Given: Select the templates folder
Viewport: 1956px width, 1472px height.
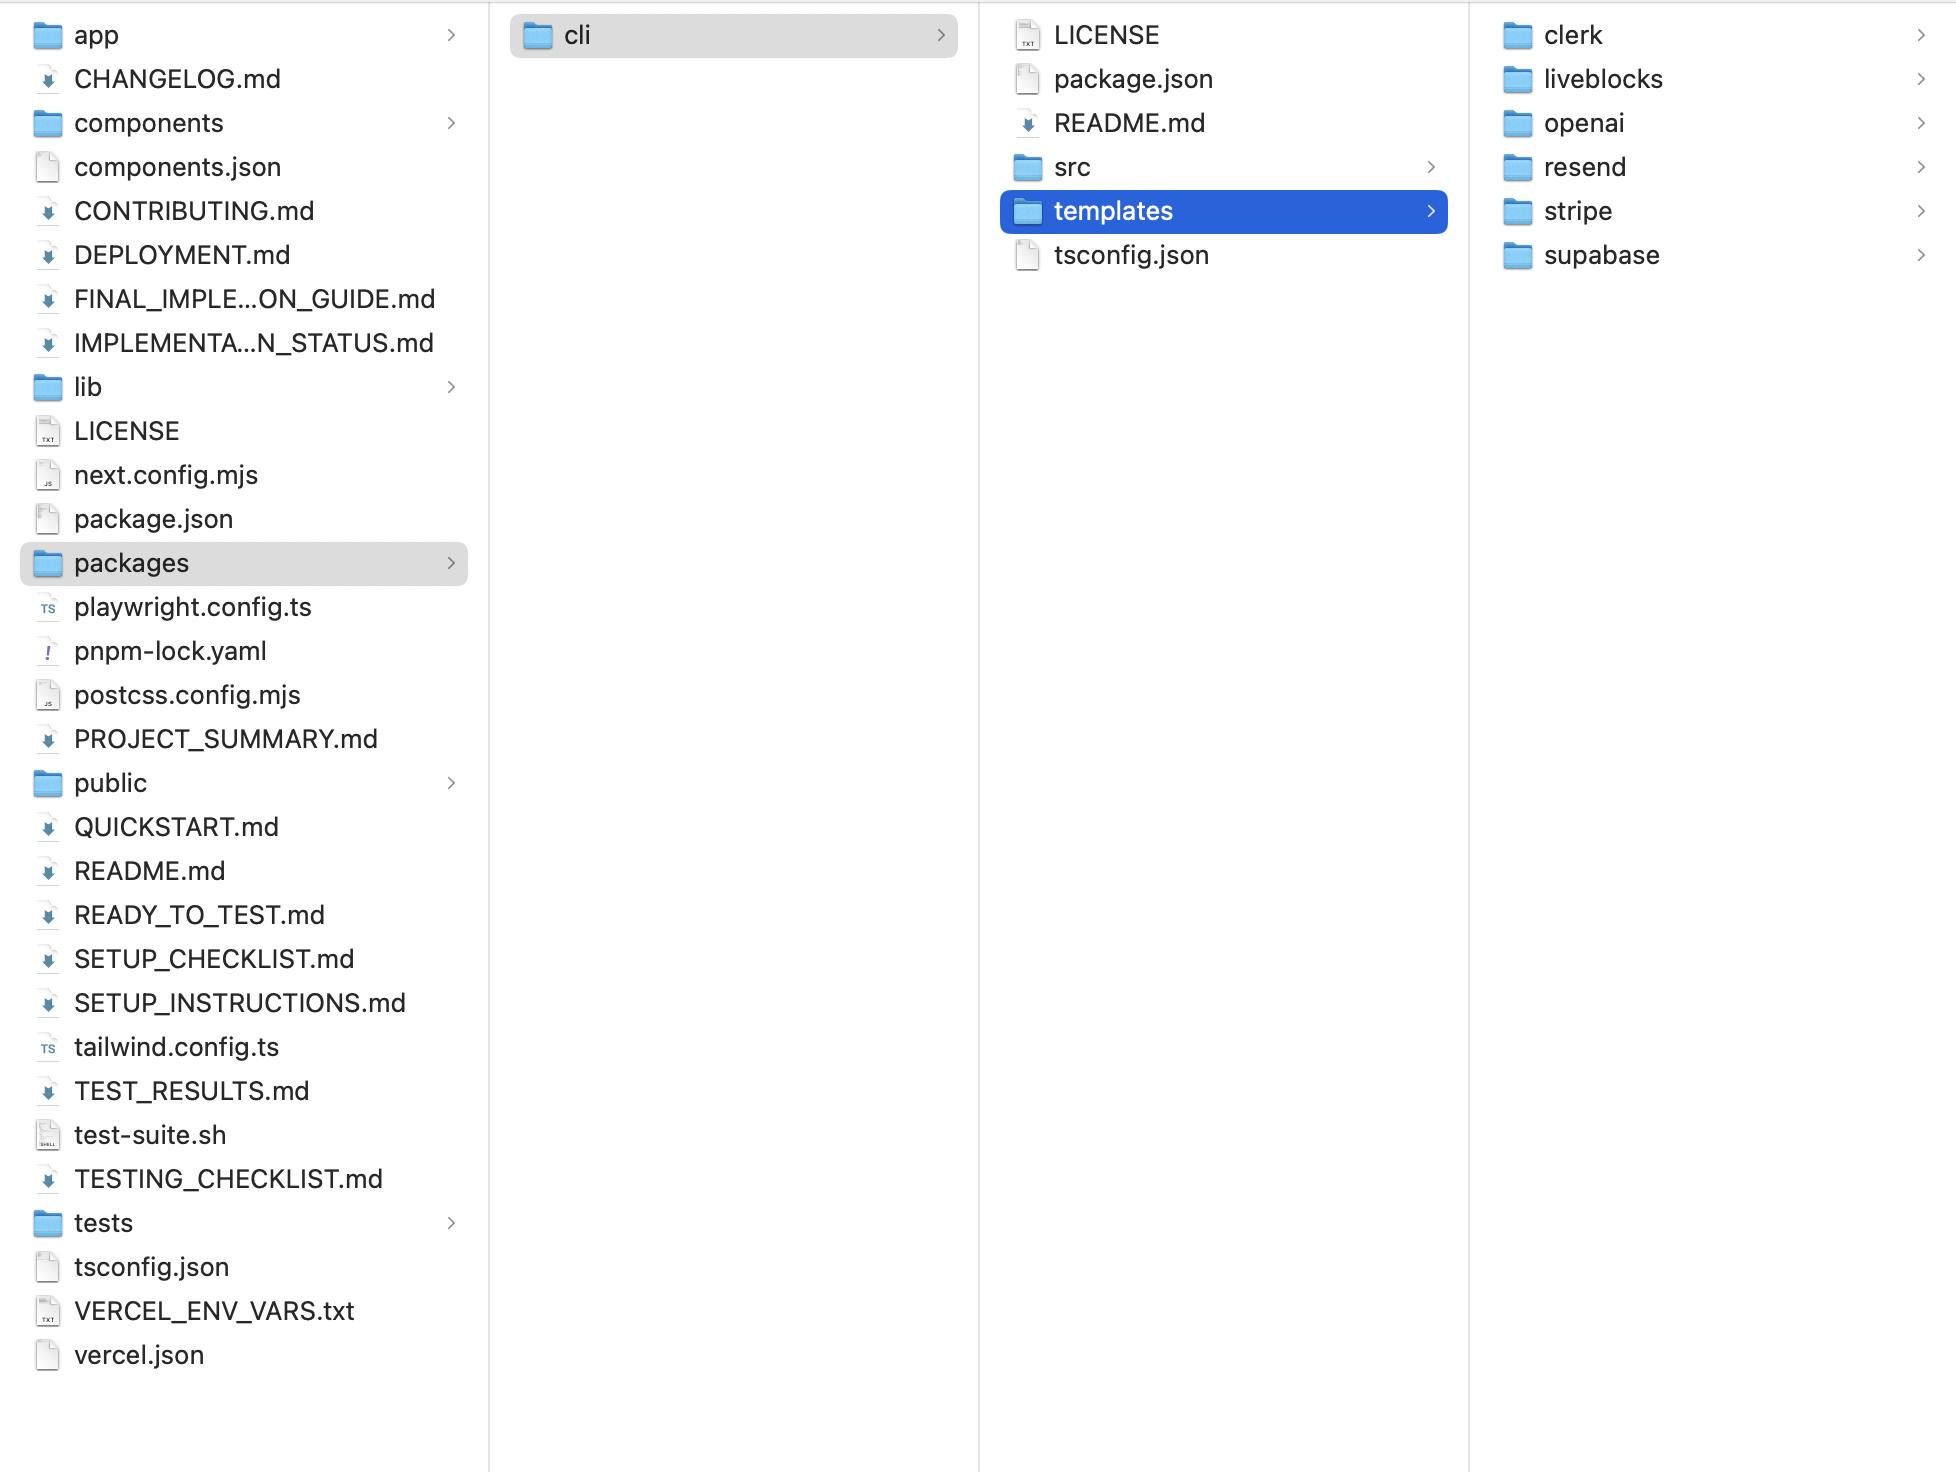Looking at the screenshot, I should pyautogui.click(x=1113, y=211).
